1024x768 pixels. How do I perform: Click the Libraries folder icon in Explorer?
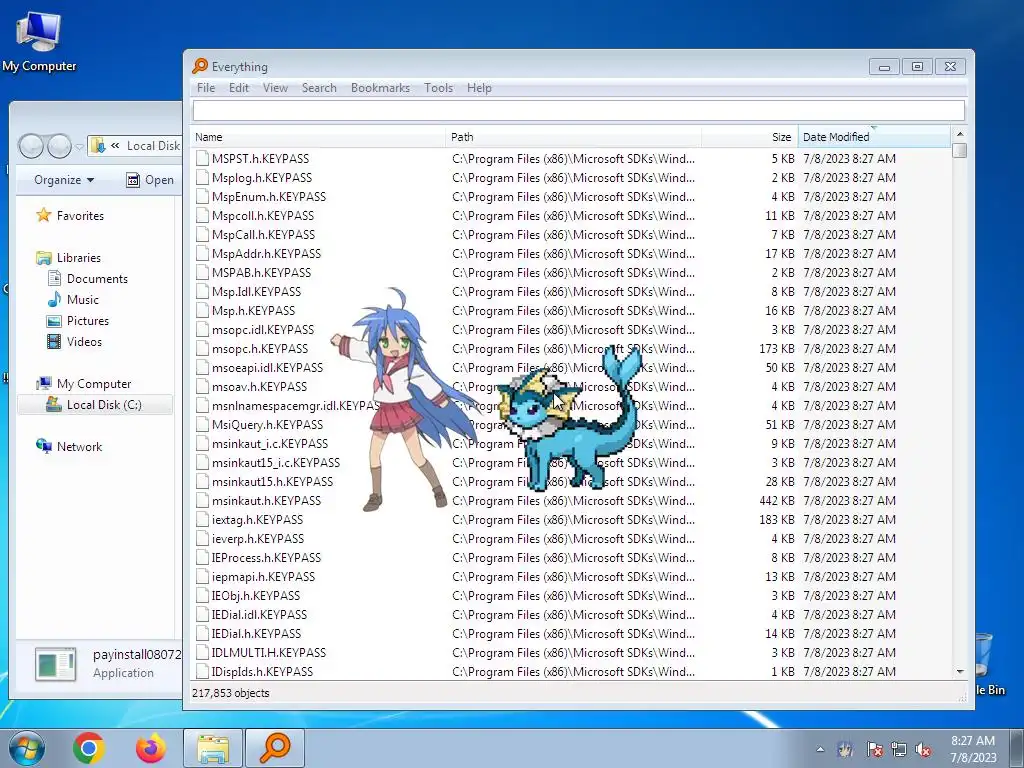click(x=44, y=257)
